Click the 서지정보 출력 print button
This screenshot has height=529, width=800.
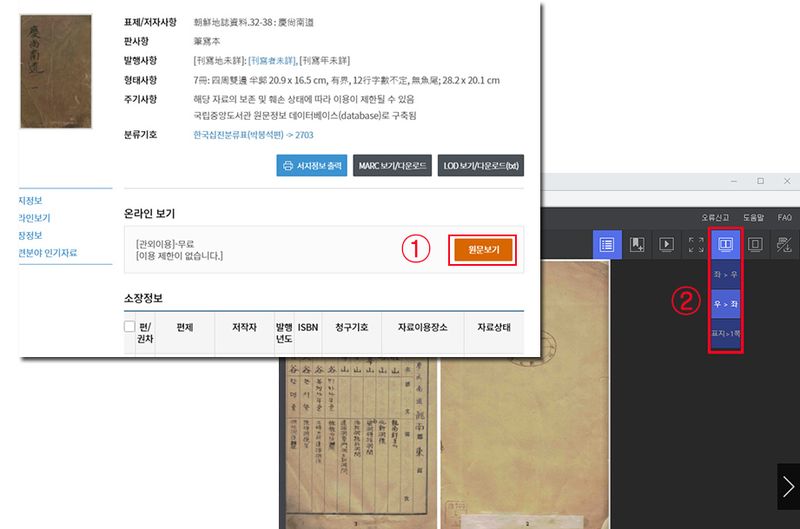311,166
